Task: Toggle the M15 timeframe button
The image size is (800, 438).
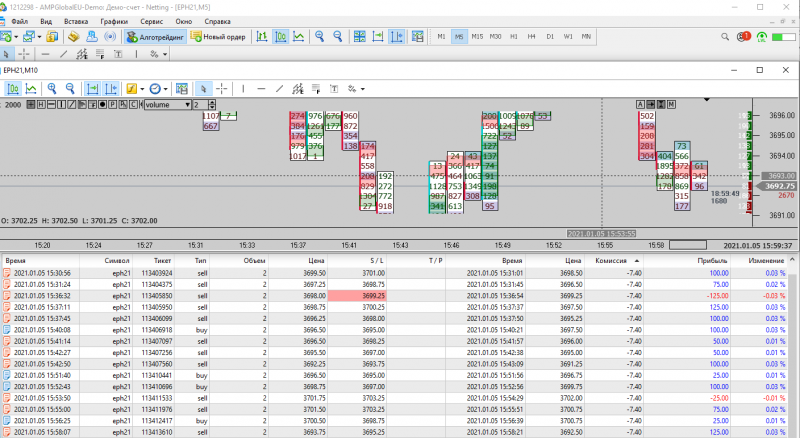Action: 477,37
